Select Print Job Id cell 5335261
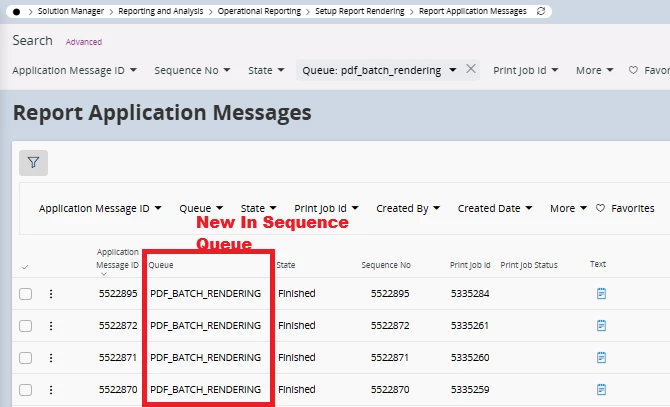The width and height of the screenshot is (670, 407). click(x=470, y=325)
